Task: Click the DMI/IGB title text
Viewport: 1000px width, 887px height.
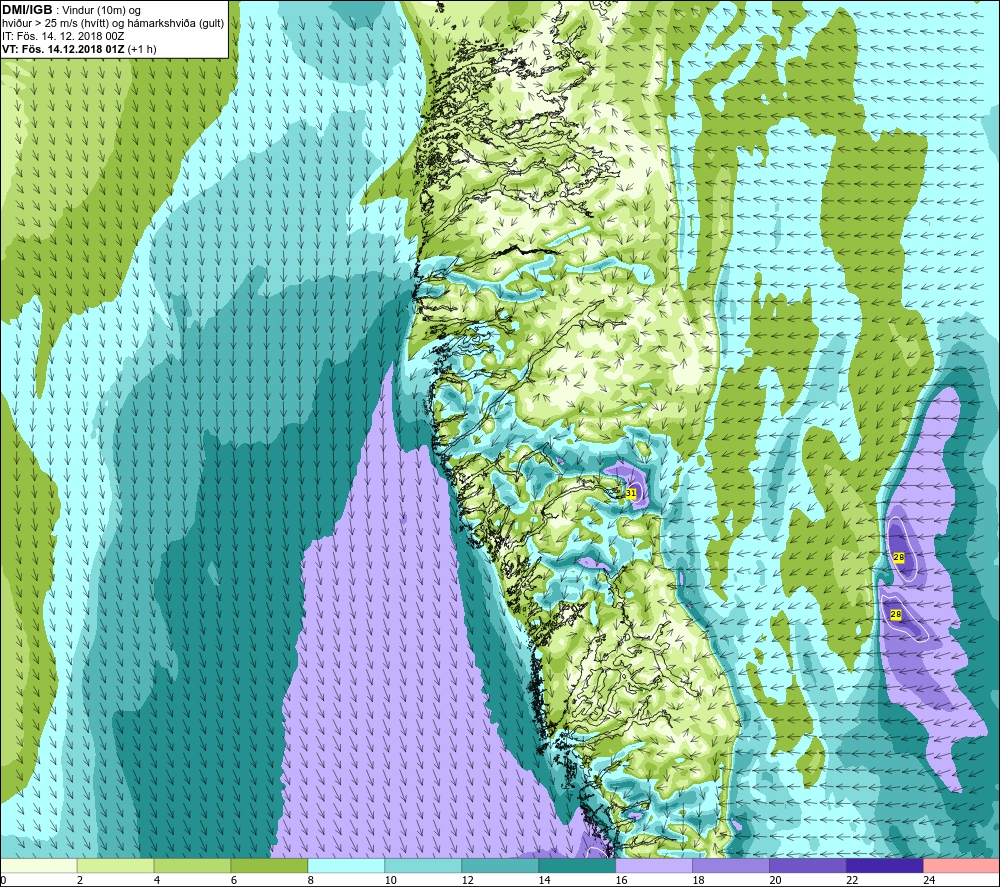Action: click(x=27, y=10)
